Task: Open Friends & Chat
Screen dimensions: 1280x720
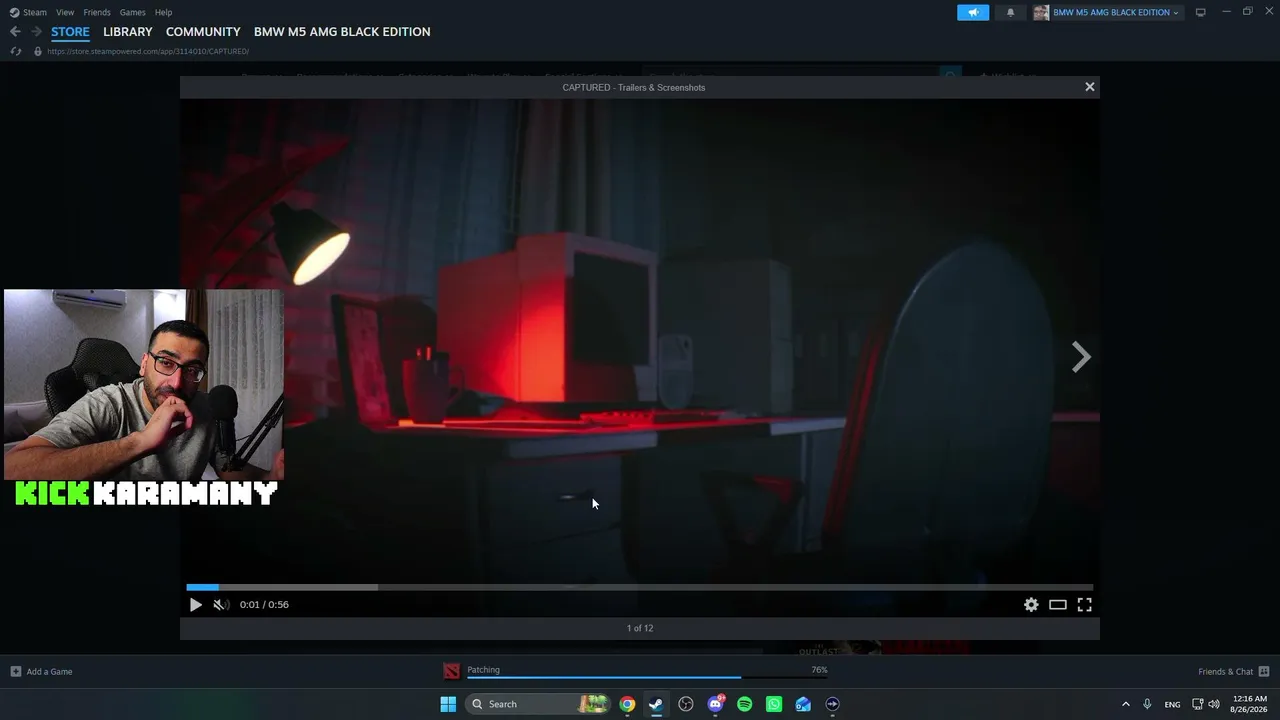Action: pyautogui.click(x=1234, y=672)
